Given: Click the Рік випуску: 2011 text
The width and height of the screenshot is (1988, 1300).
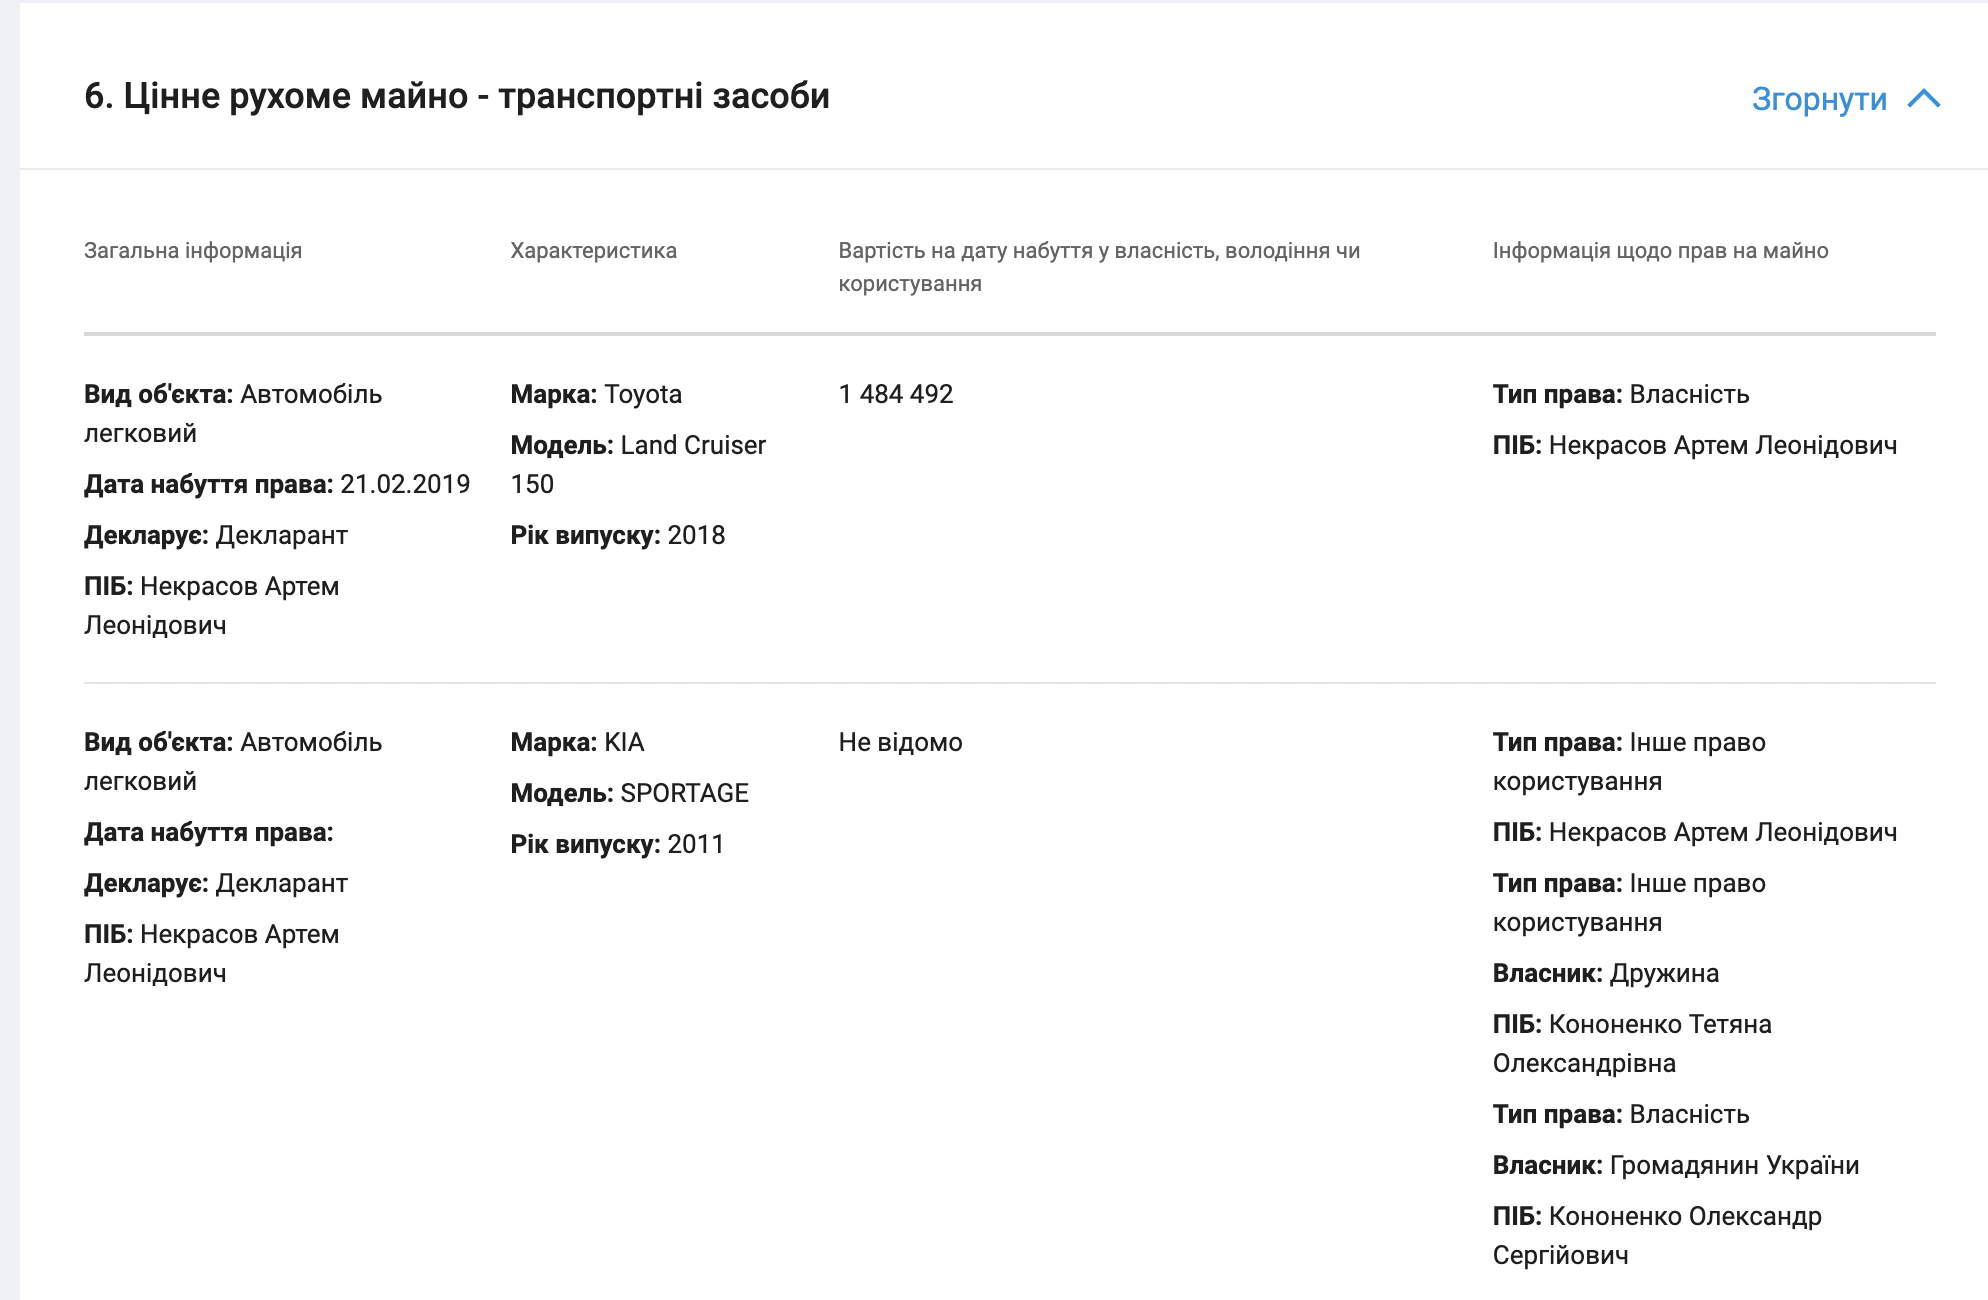Looking at the screenshot, I should tap(616, 844).
